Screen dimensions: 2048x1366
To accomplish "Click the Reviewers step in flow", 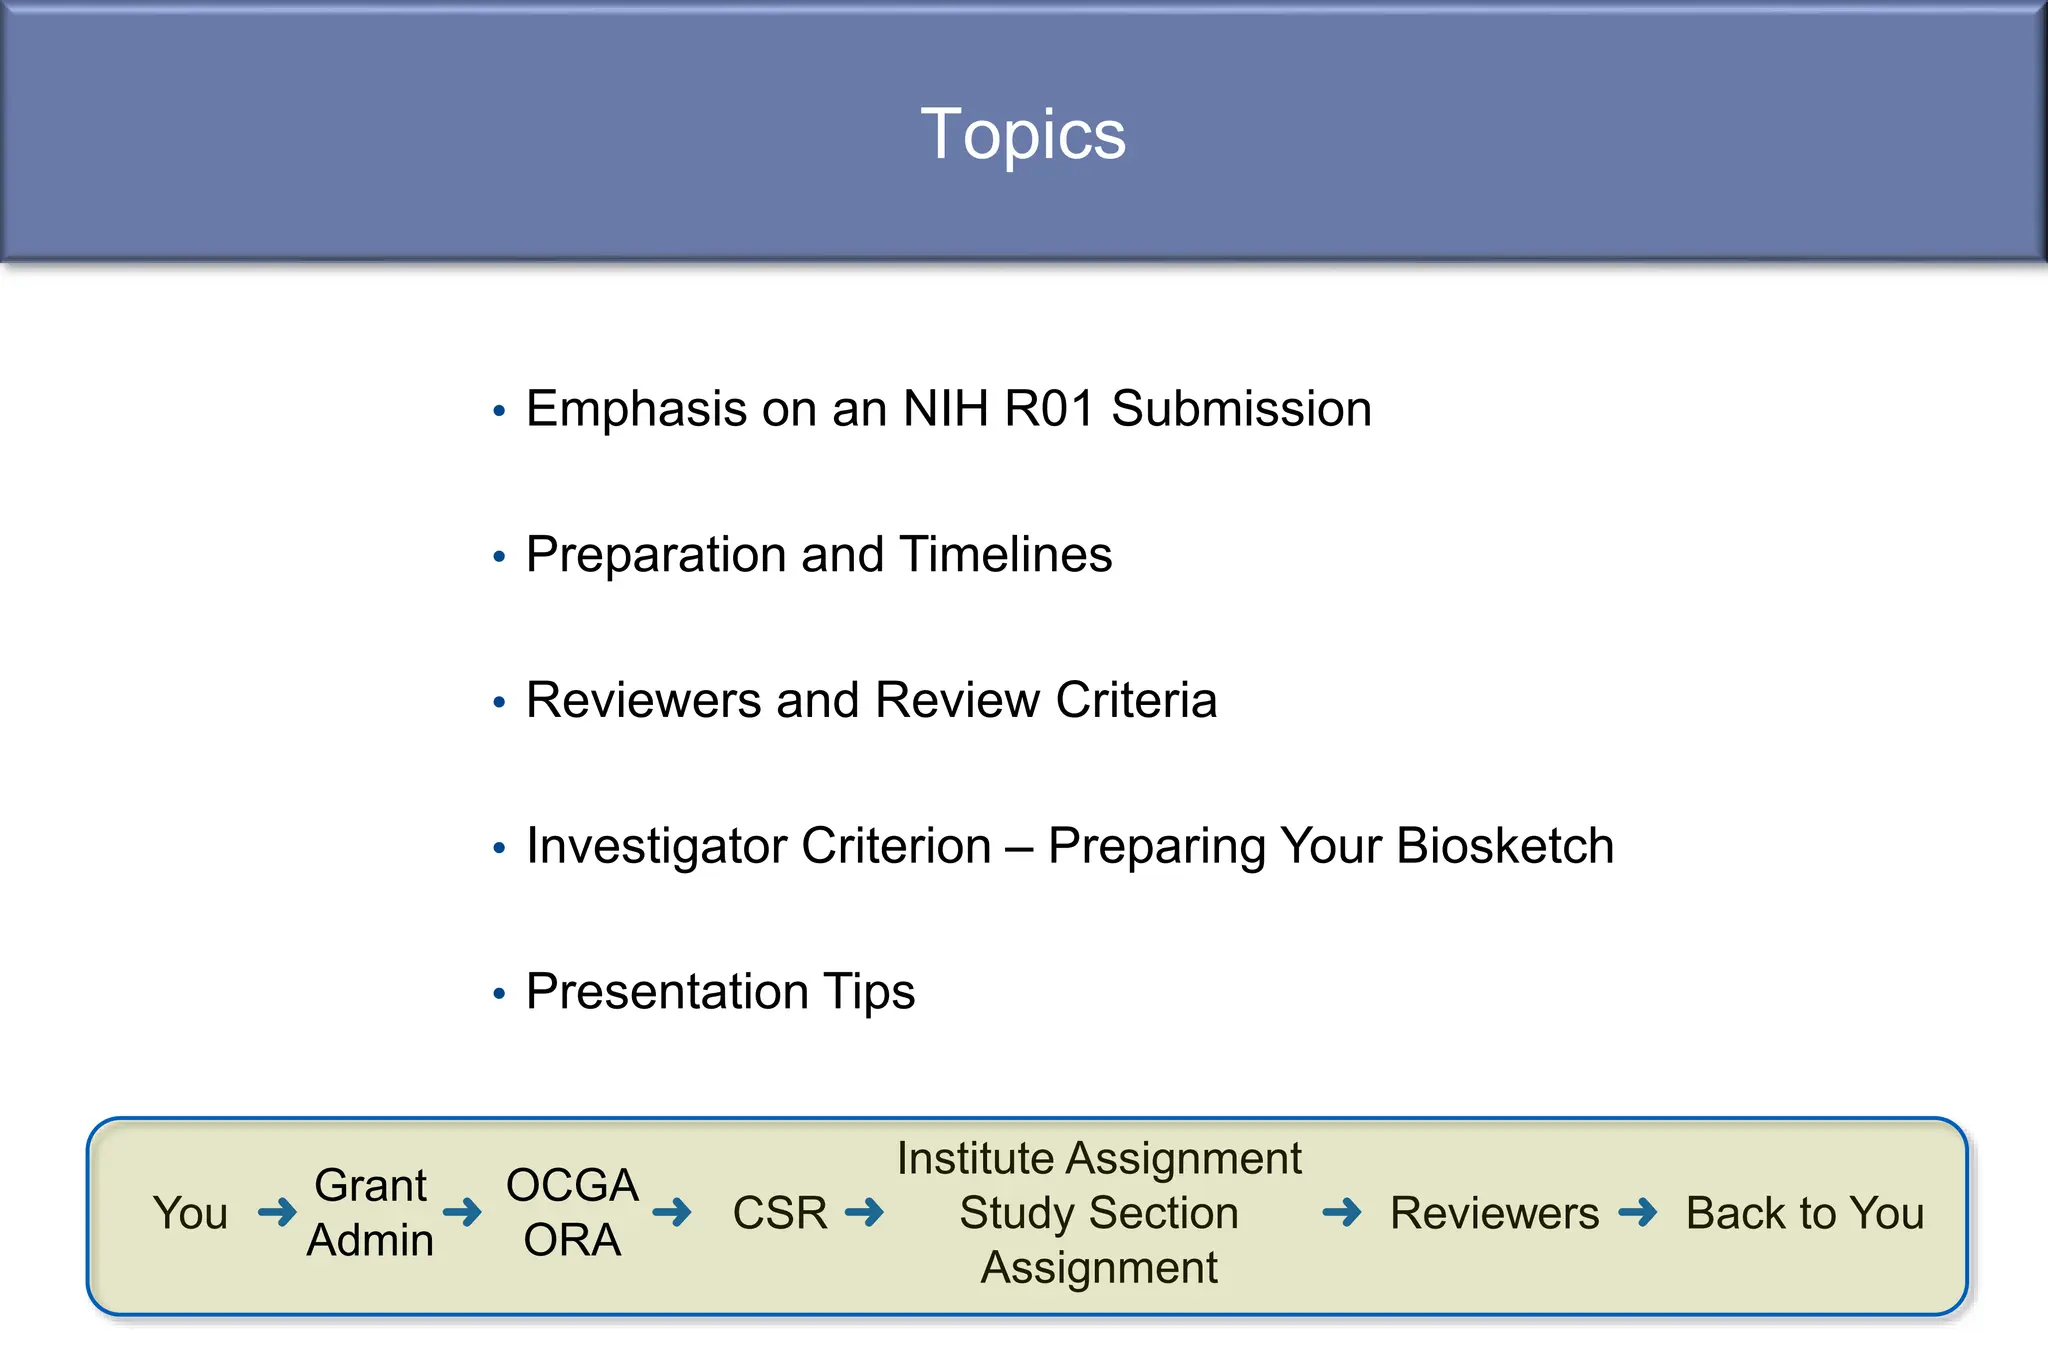I will click(1494, 1213).
